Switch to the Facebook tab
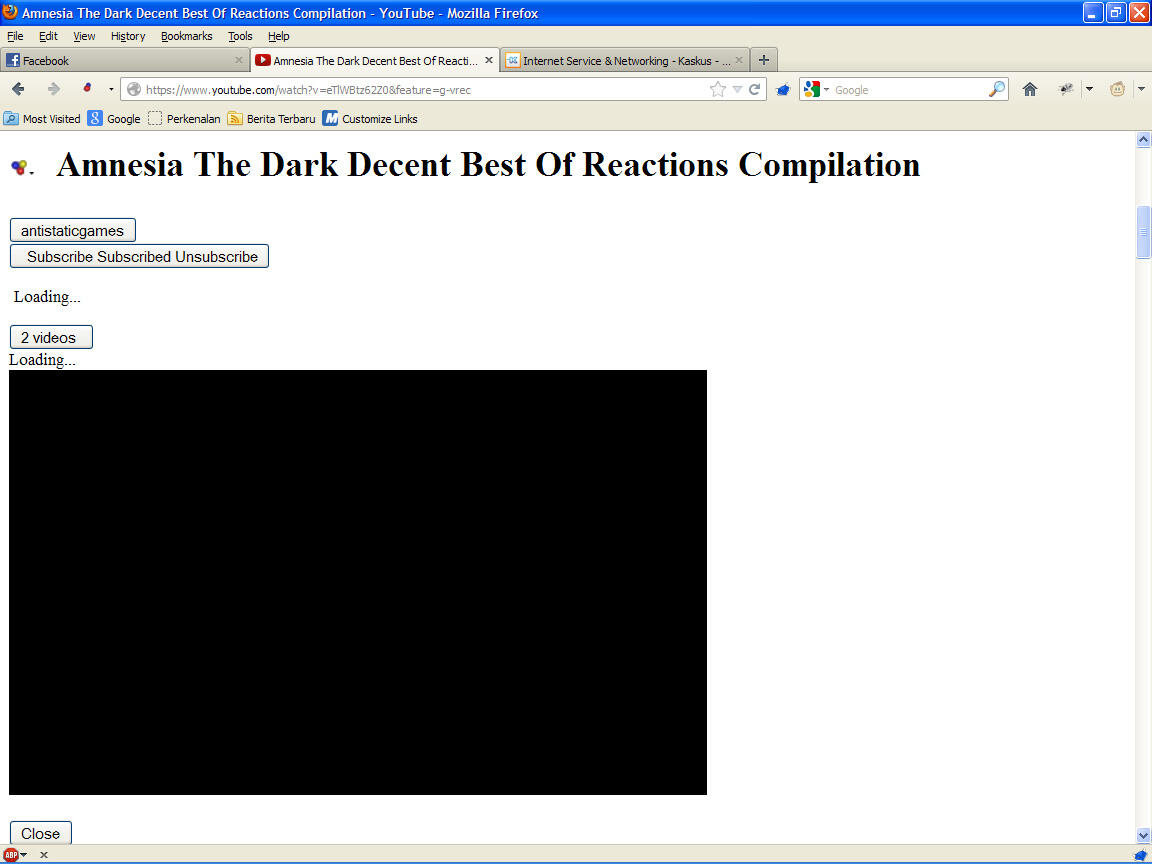Screen dimensions: 1152x864 (125, 60)
